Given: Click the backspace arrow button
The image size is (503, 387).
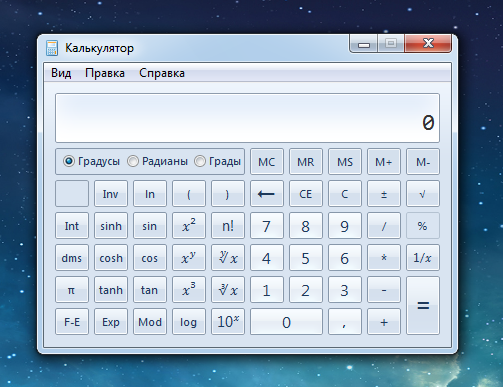Looking at the screenshot, I should coord(267,194).
